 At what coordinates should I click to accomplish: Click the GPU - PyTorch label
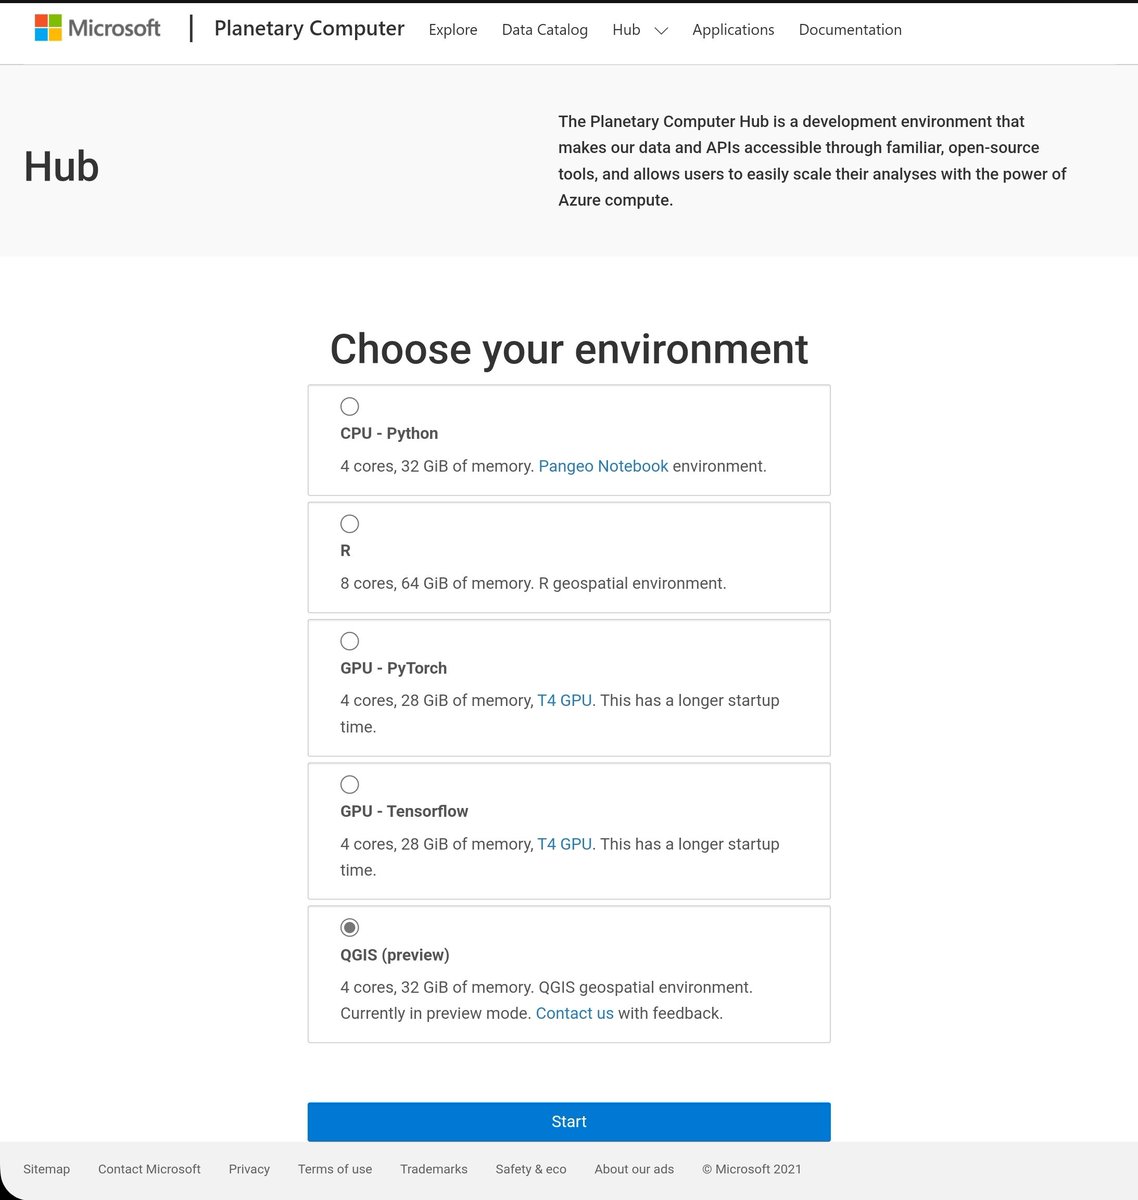pos(393,668)
